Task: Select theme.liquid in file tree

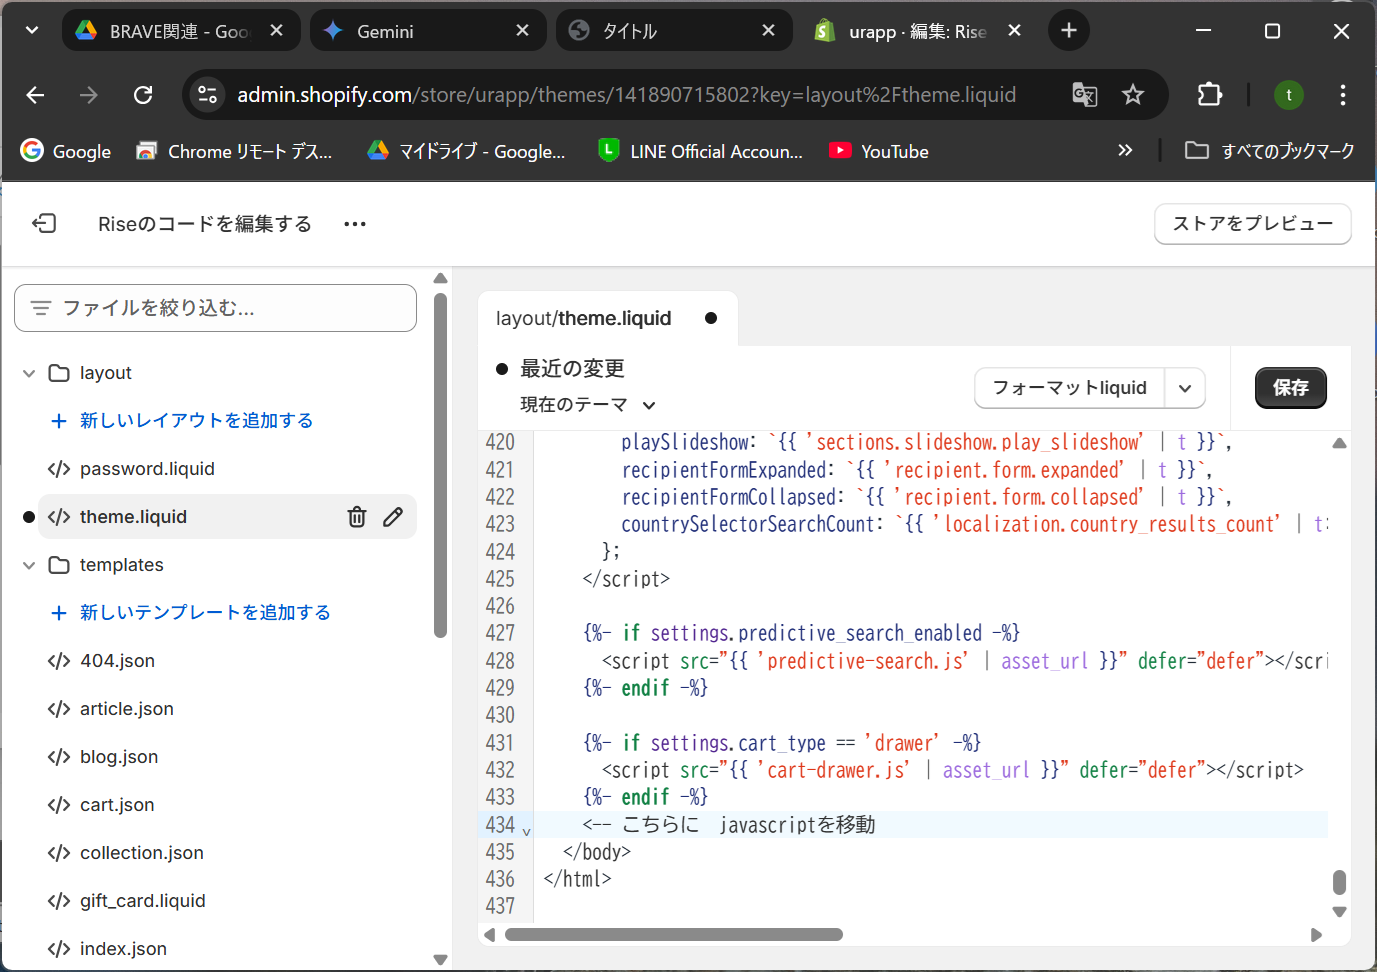Action: pyautogui.click(x=133, y=517)
